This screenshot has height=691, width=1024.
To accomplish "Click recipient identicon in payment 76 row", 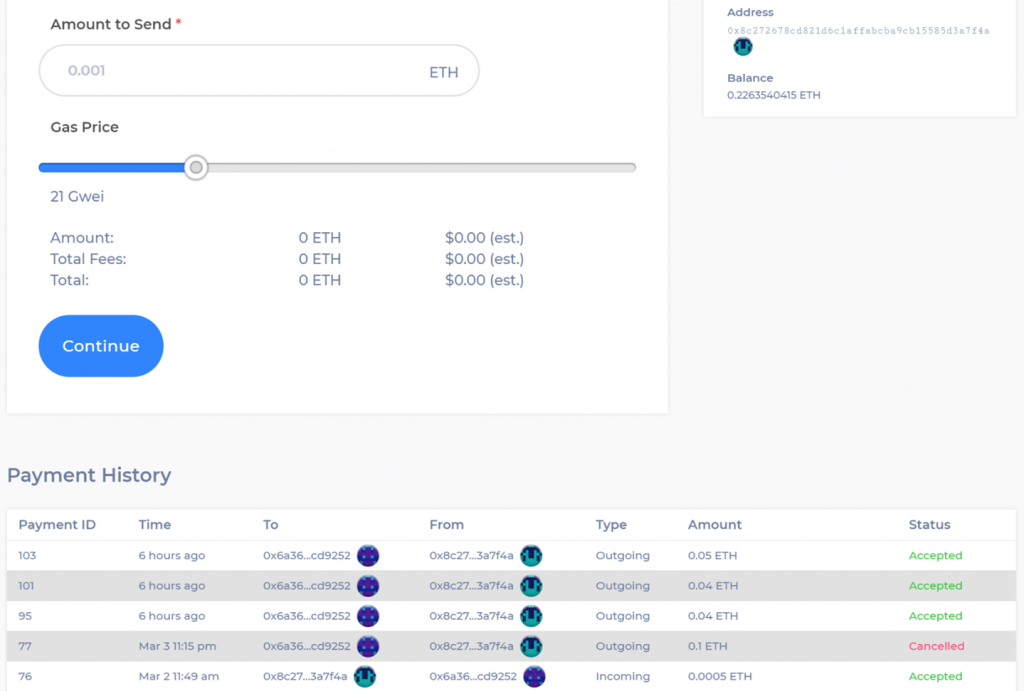I will [364, 677].
